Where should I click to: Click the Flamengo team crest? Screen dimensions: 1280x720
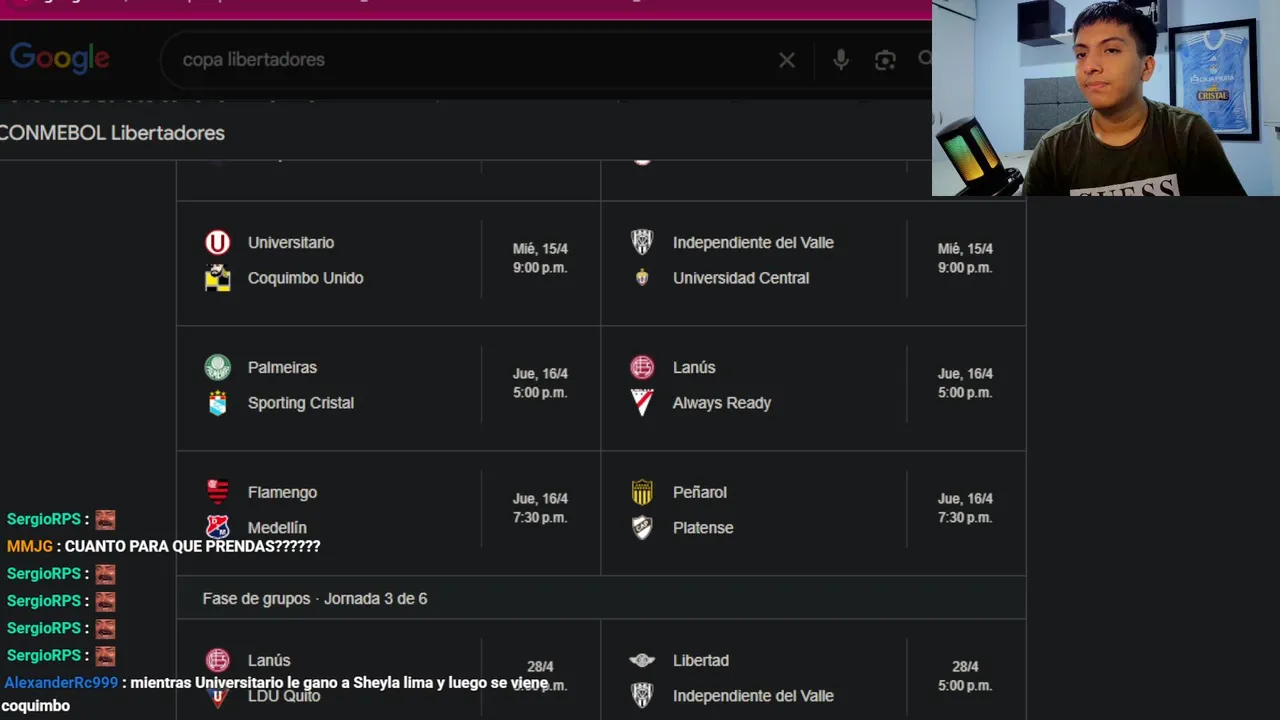(217, 492)
